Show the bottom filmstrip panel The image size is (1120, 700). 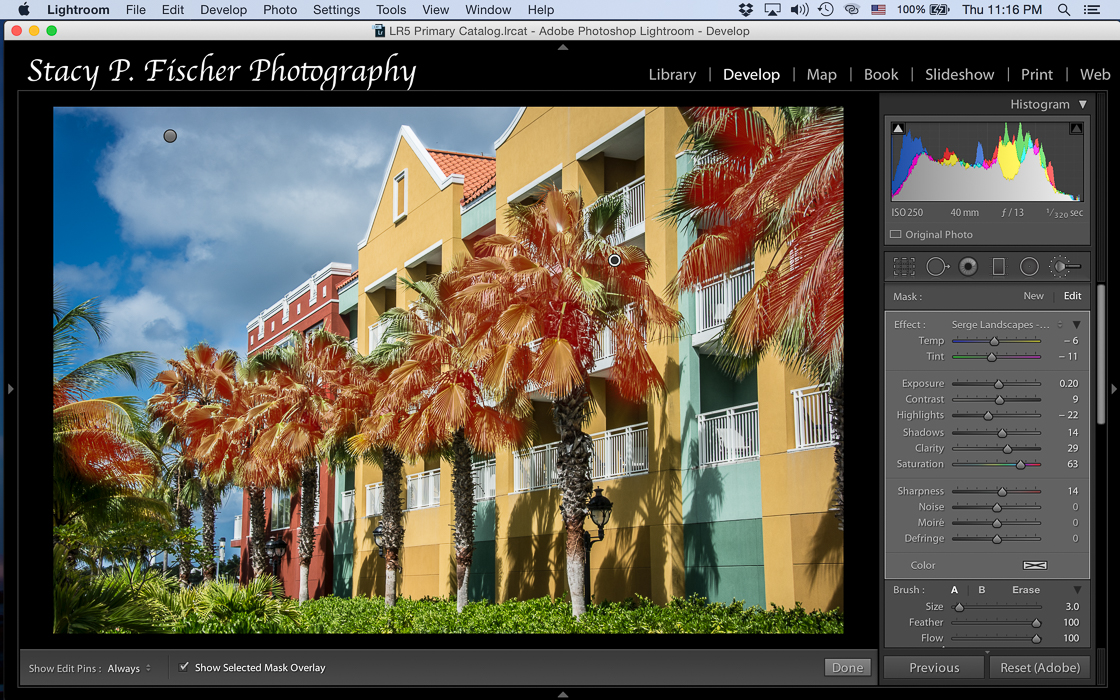(x=563, y=694)
